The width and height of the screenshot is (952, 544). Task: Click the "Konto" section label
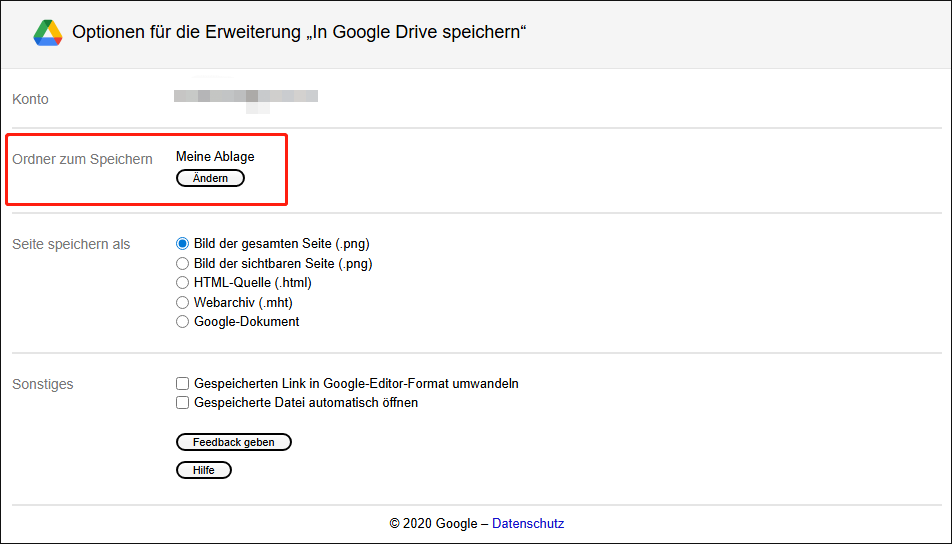tap(30, 99)
